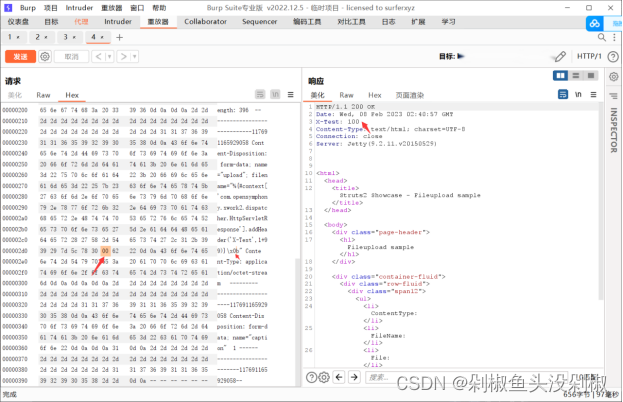Open response search settings gear
The image size is (623, 402).
click(324, 377)
